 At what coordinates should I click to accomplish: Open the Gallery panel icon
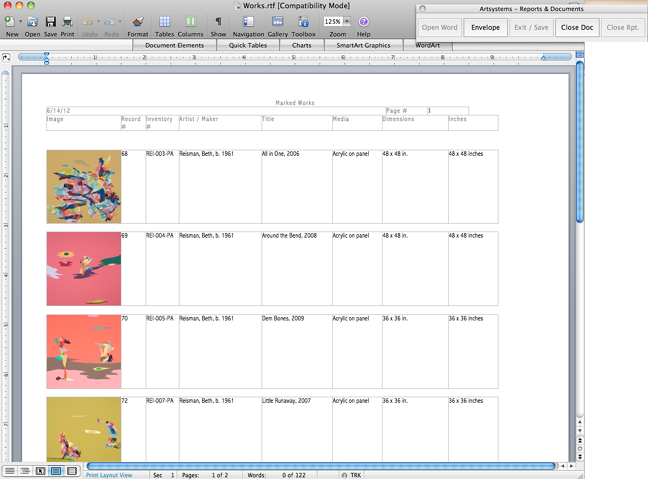coord(277,21)
